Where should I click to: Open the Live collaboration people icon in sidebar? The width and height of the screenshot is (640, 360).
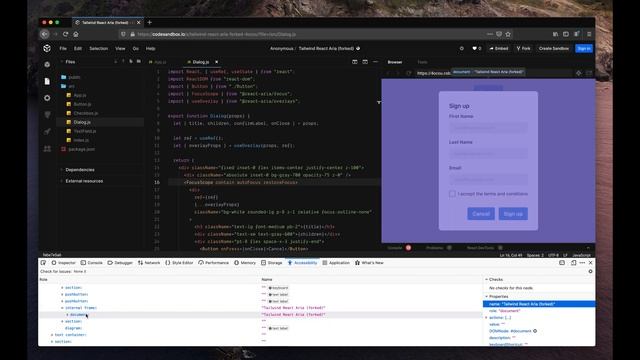click(x=47, y=149)
